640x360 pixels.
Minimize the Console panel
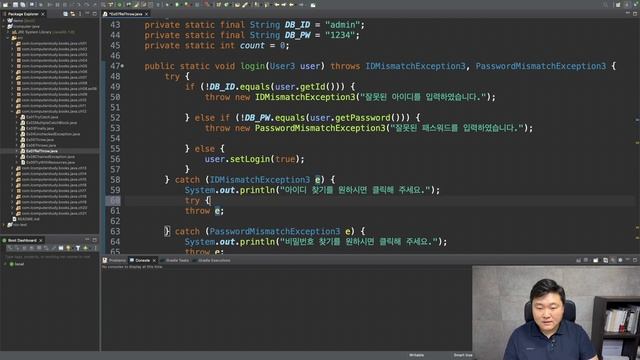pos(628,260)
